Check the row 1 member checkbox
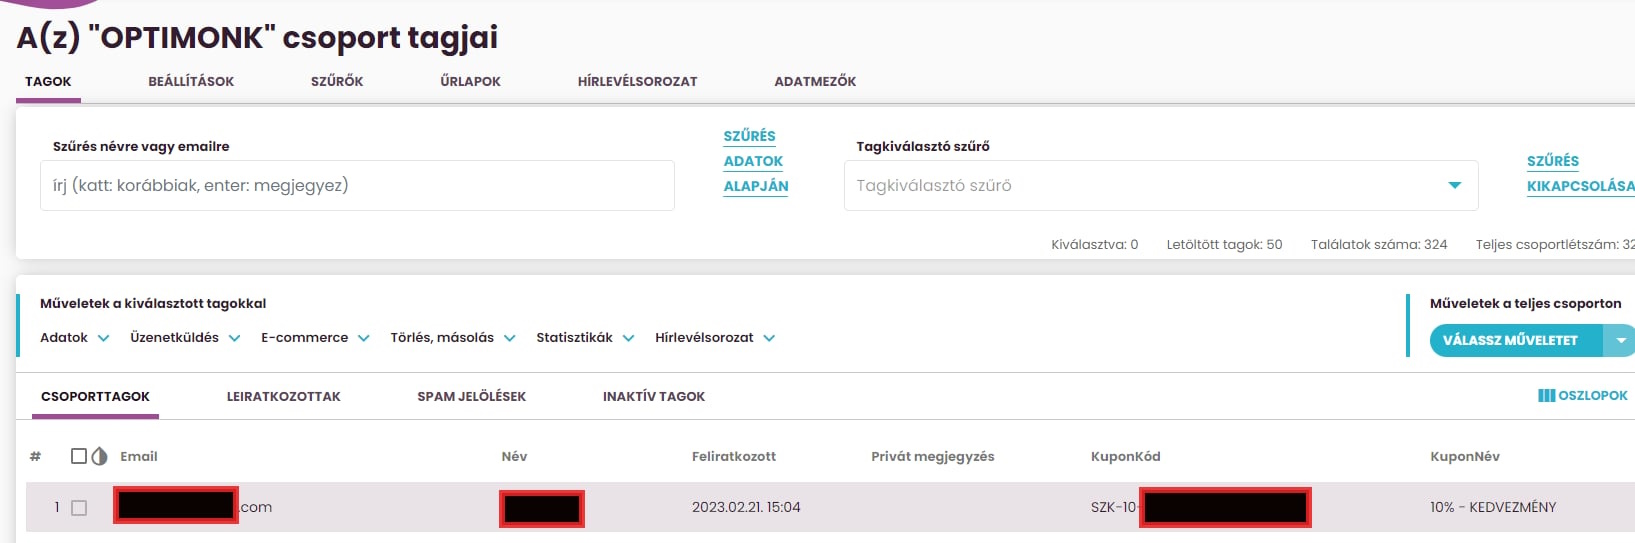Screen dimensions: 1635x543 (x=79, y=508)
